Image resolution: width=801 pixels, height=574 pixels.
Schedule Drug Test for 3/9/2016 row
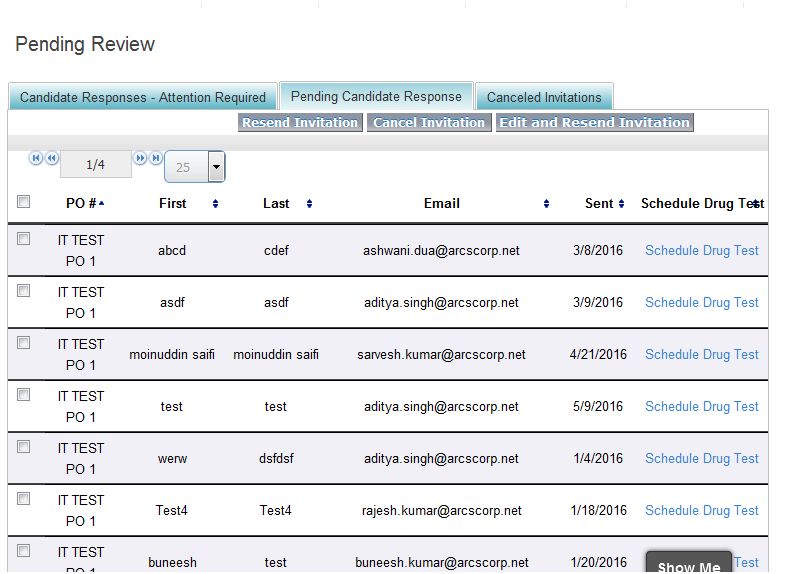tap(702, 302)
